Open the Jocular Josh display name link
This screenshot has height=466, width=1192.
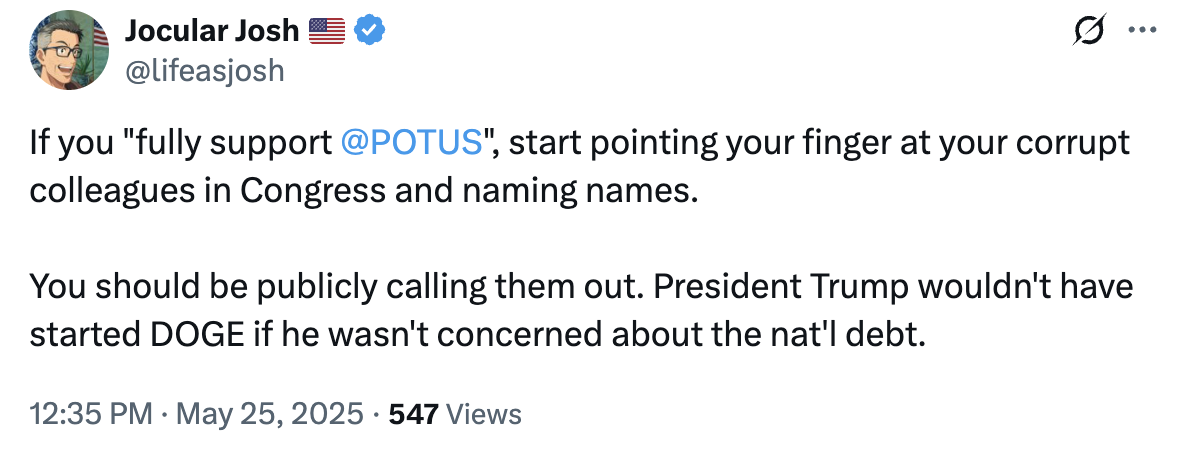point(211,30)
